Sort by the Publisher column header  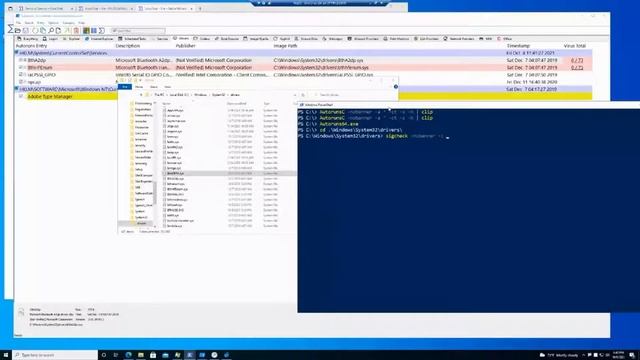click(186, 46)
